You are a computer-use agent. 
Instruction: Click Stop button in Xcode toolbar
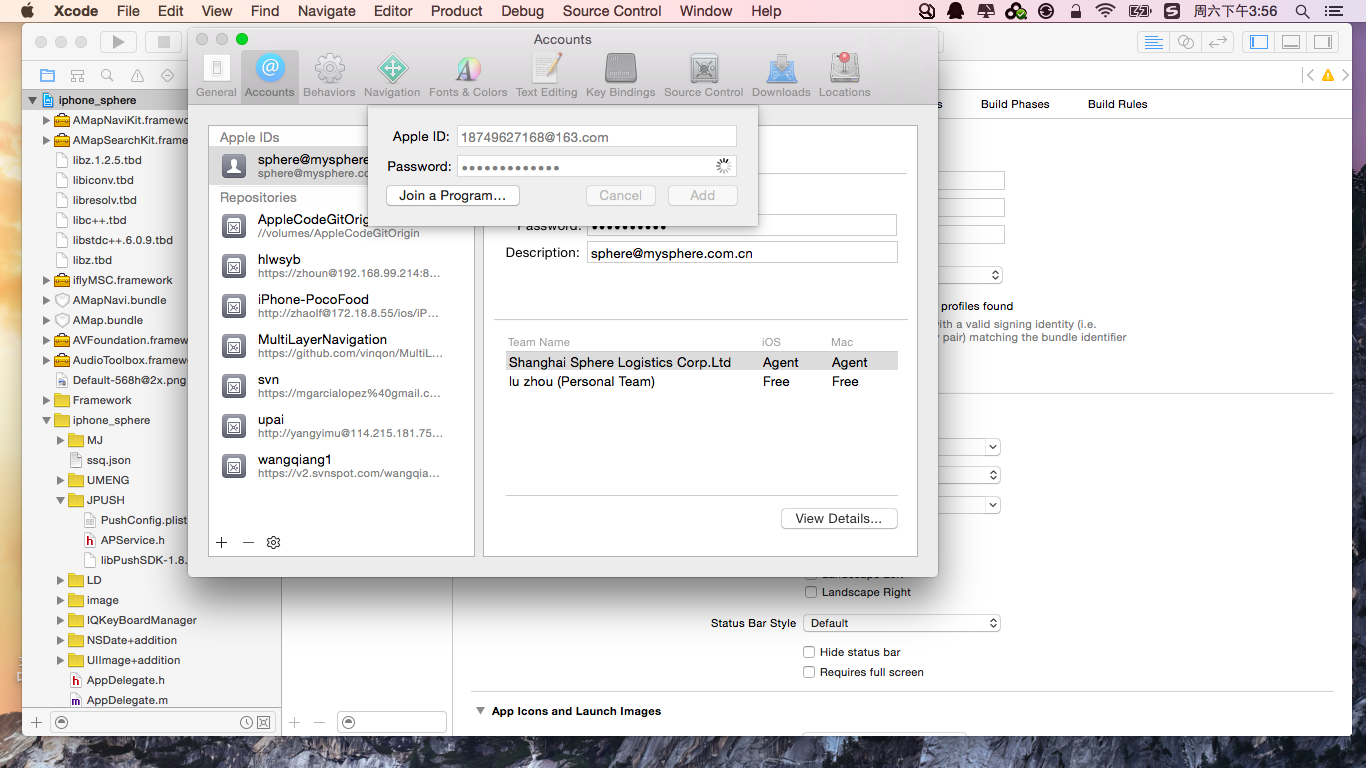pyautogui.click(x=163, y=42)
